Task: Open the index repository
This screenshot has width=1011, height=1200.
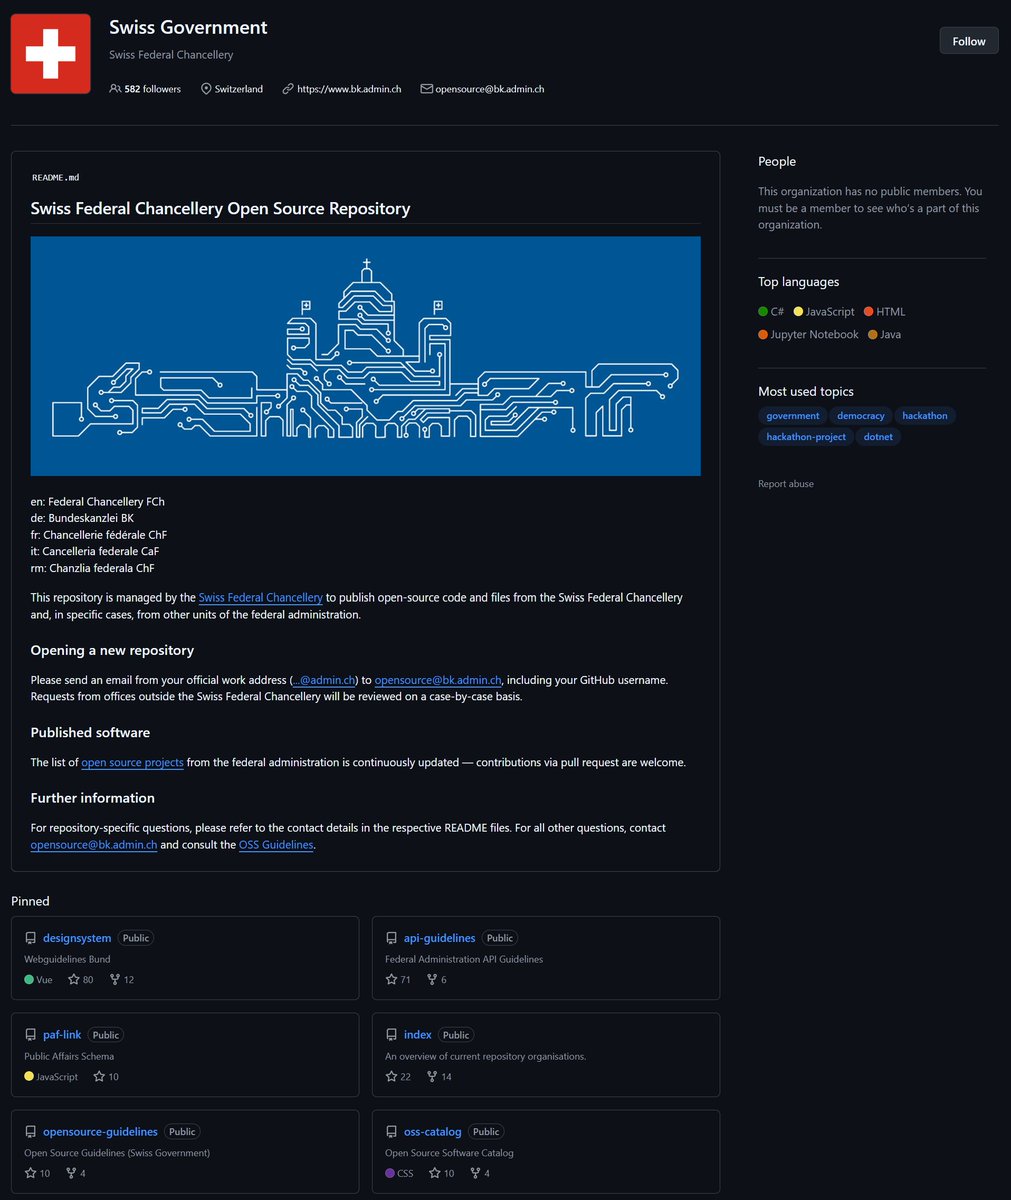Action: [418, 1035]
